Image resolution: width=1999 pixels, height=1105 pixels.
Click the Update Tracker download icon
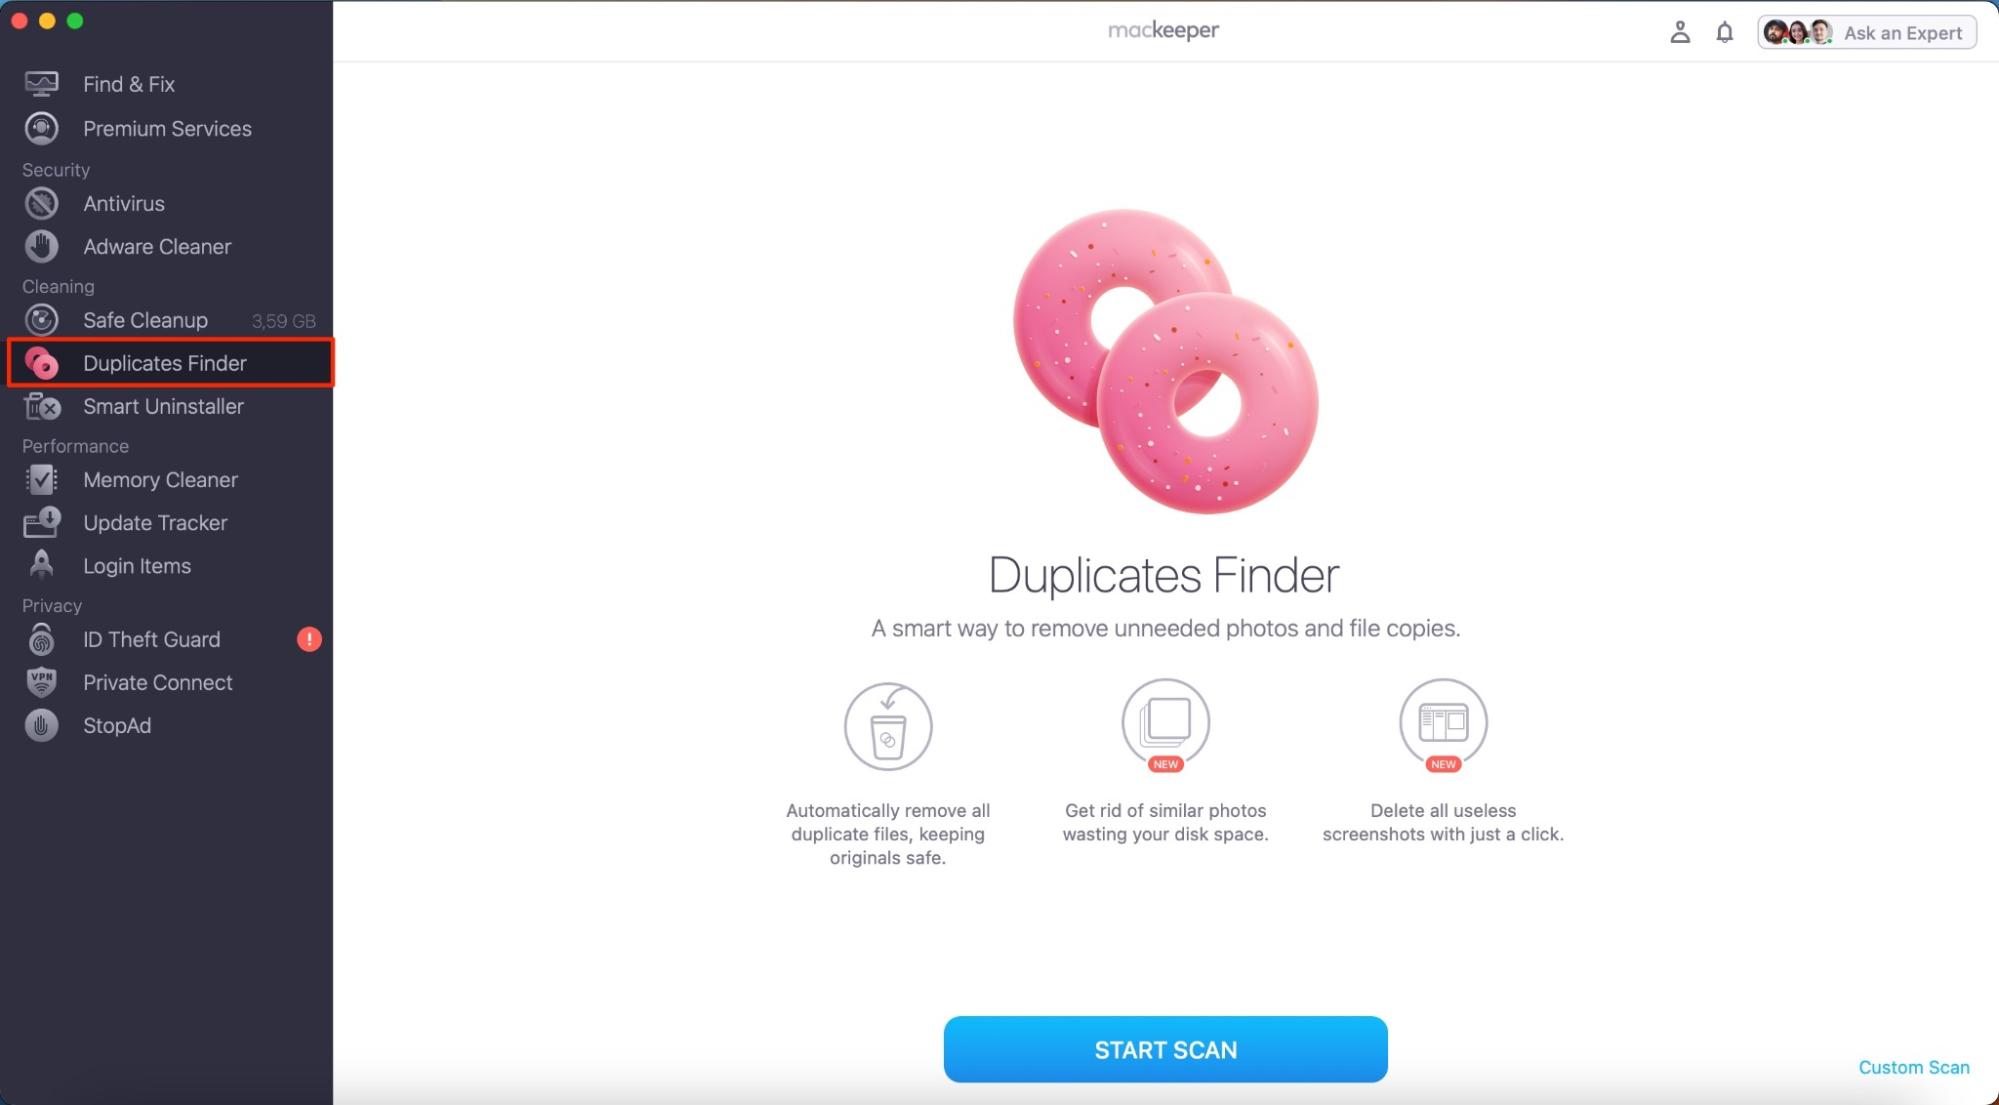(x=41, y=522)
